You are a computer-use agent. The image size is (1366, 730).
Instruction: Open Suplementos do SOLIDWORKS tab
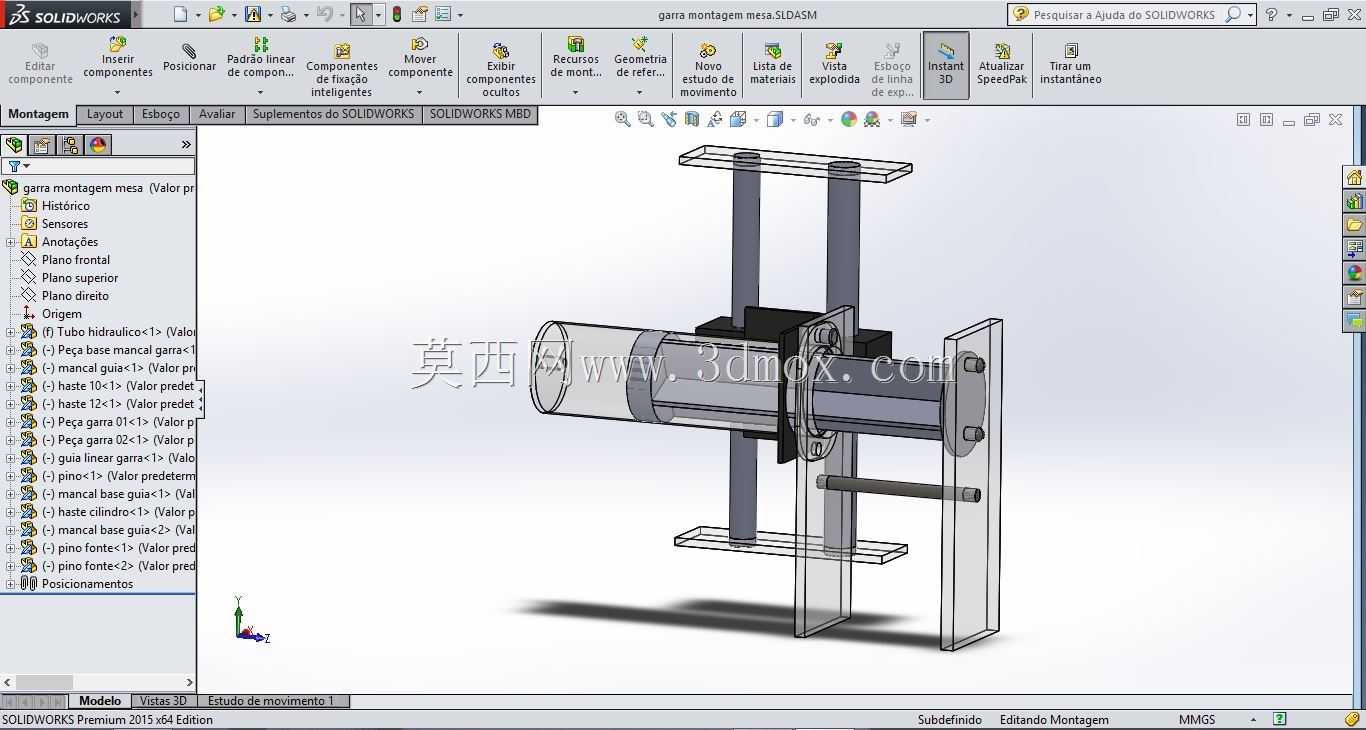[x=333, y=114]
